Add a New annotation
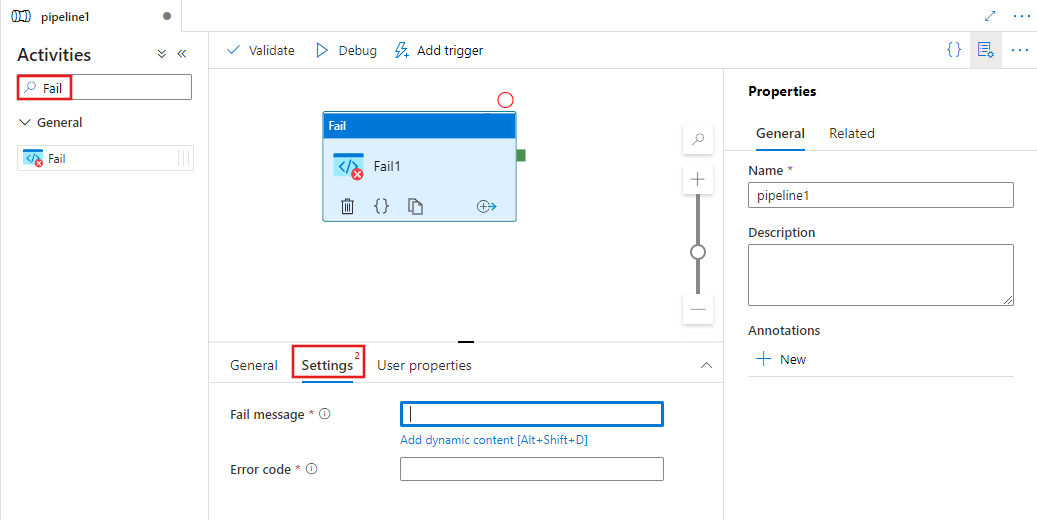1037x520 pixels. coord(781,359)
